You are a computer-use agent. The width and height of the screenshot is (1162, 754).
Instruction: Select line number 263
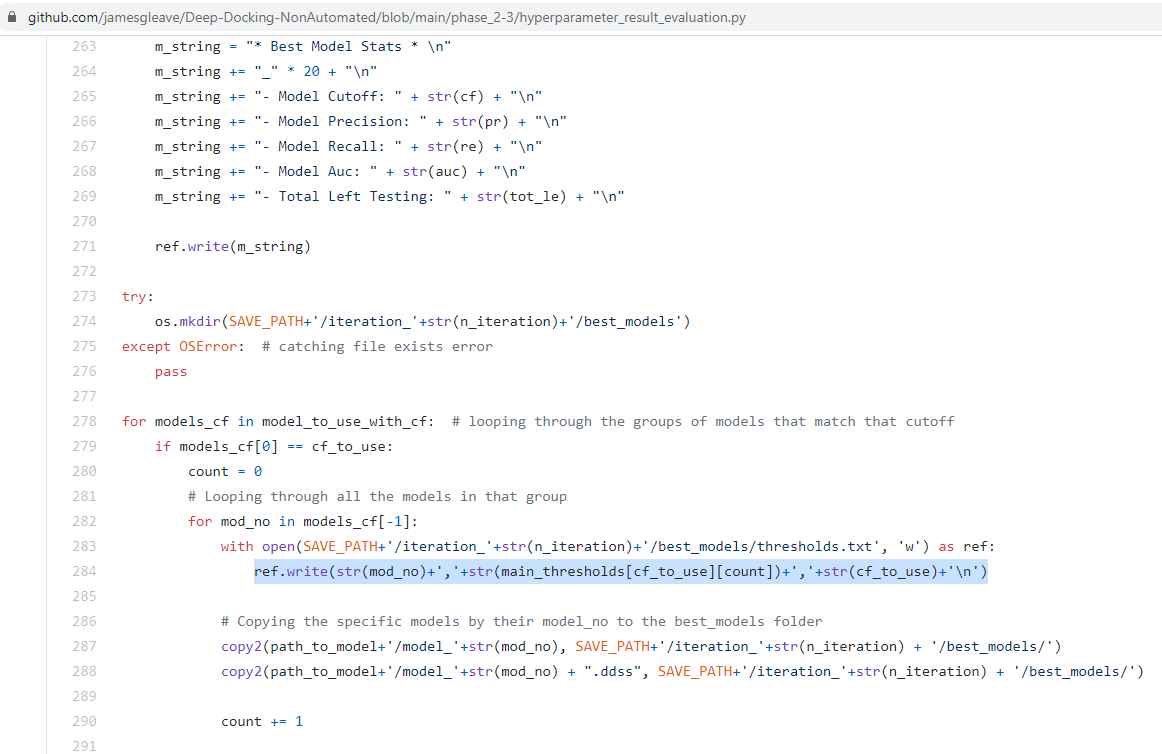click(x=84, y=45)
